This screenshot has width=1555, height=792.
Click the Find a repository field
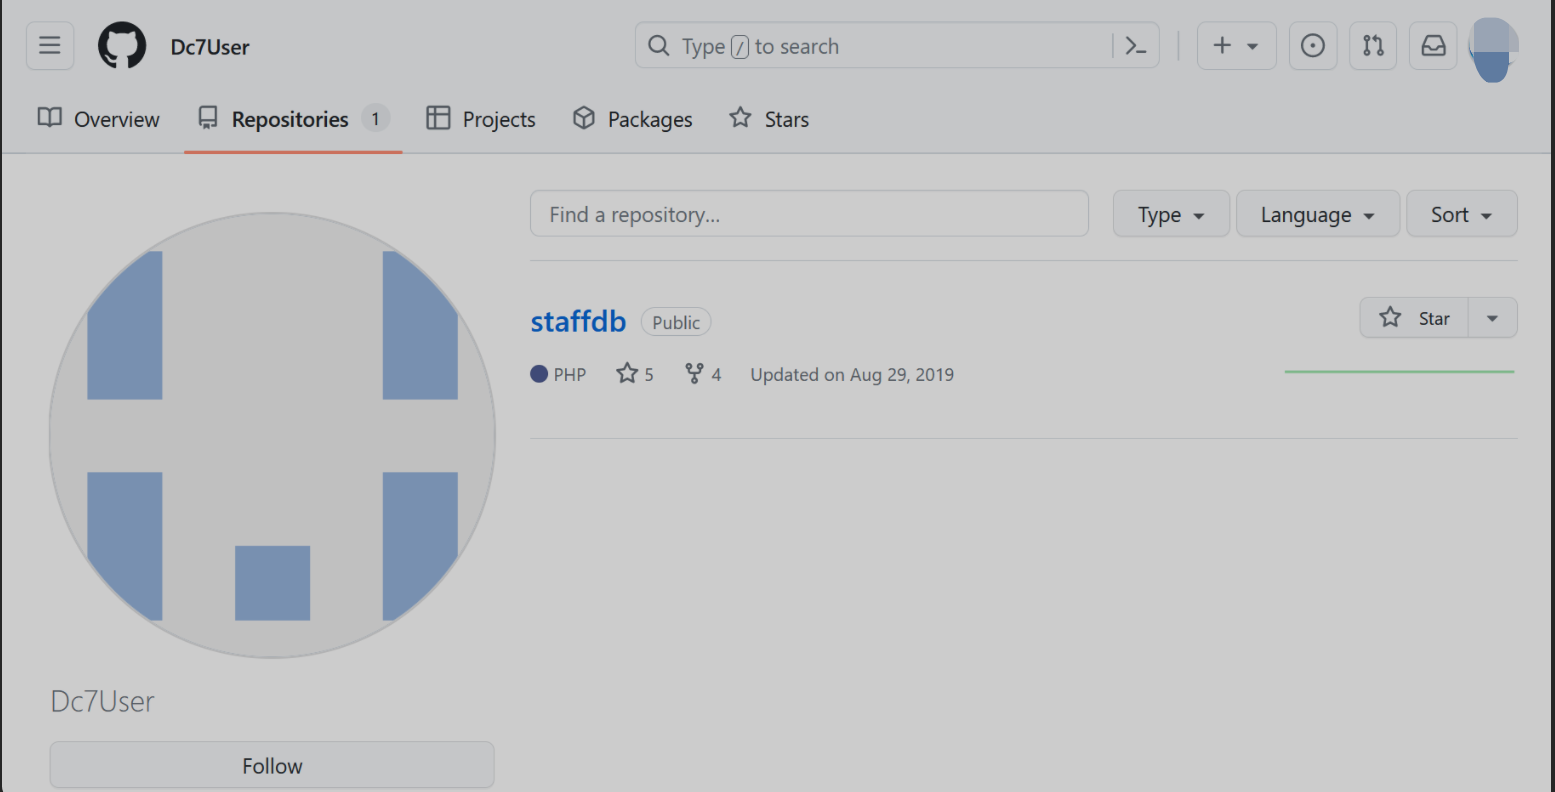tap(809, 214)
